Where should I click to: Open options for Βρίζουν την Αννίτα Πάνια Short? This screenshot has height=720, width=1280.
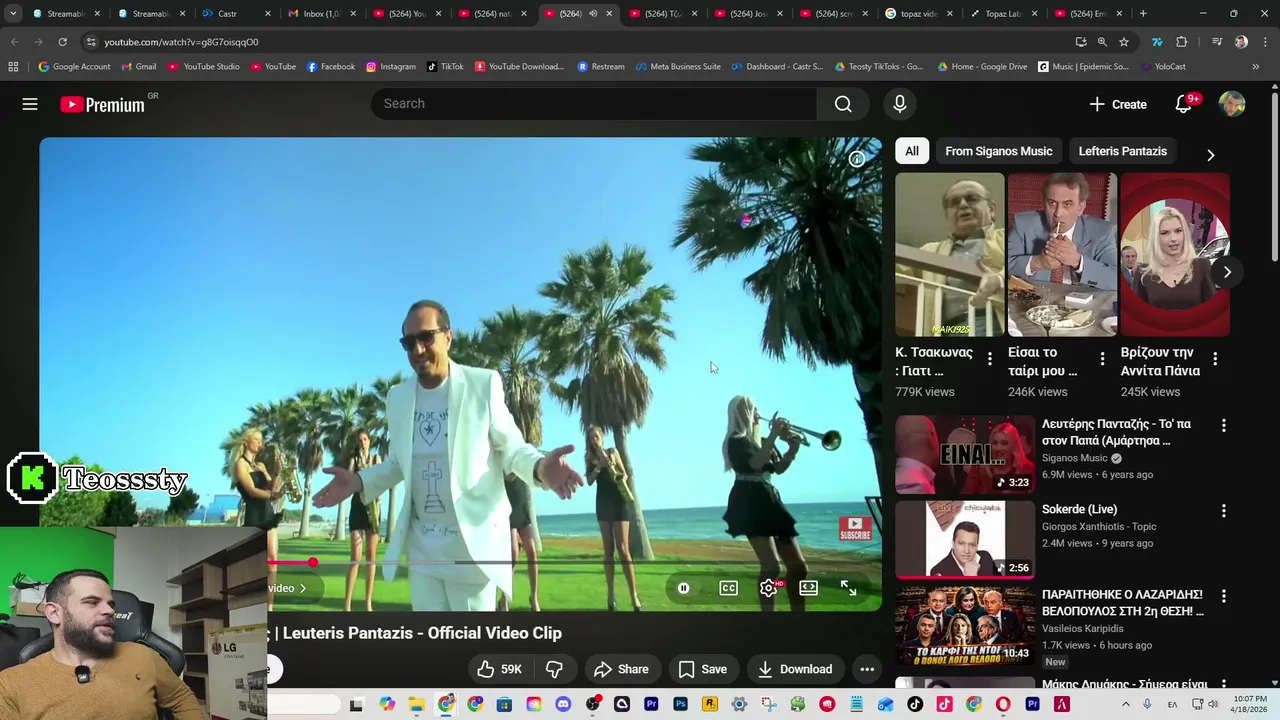(x=1215, y=359)
